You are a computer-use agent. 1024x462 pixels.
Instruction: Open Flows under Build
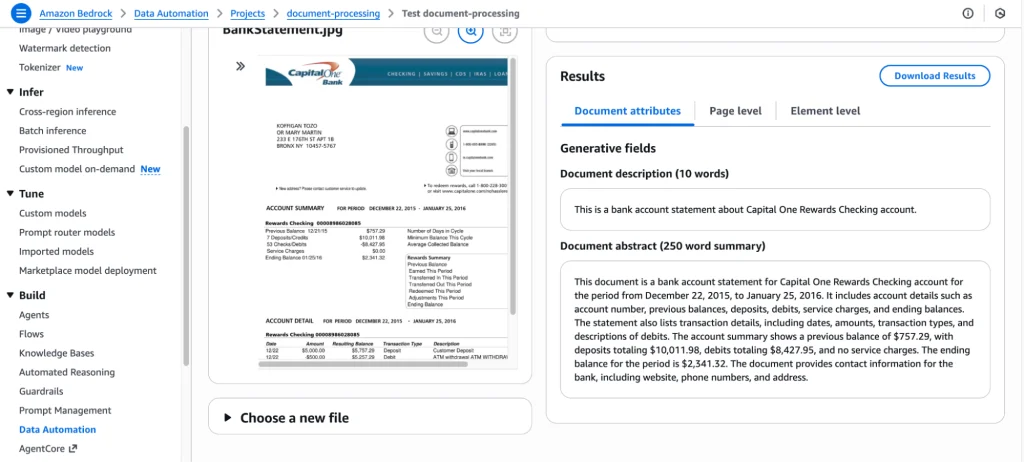click(31, 334)
